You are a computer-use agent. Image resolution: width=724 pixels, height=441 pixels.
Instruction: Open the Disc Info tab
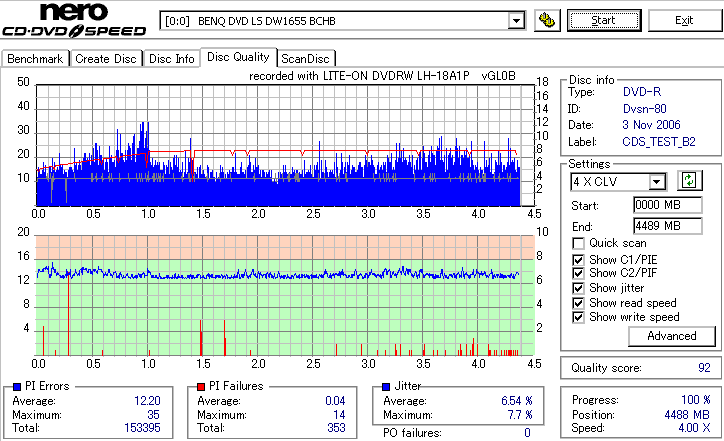coord(172,59)
